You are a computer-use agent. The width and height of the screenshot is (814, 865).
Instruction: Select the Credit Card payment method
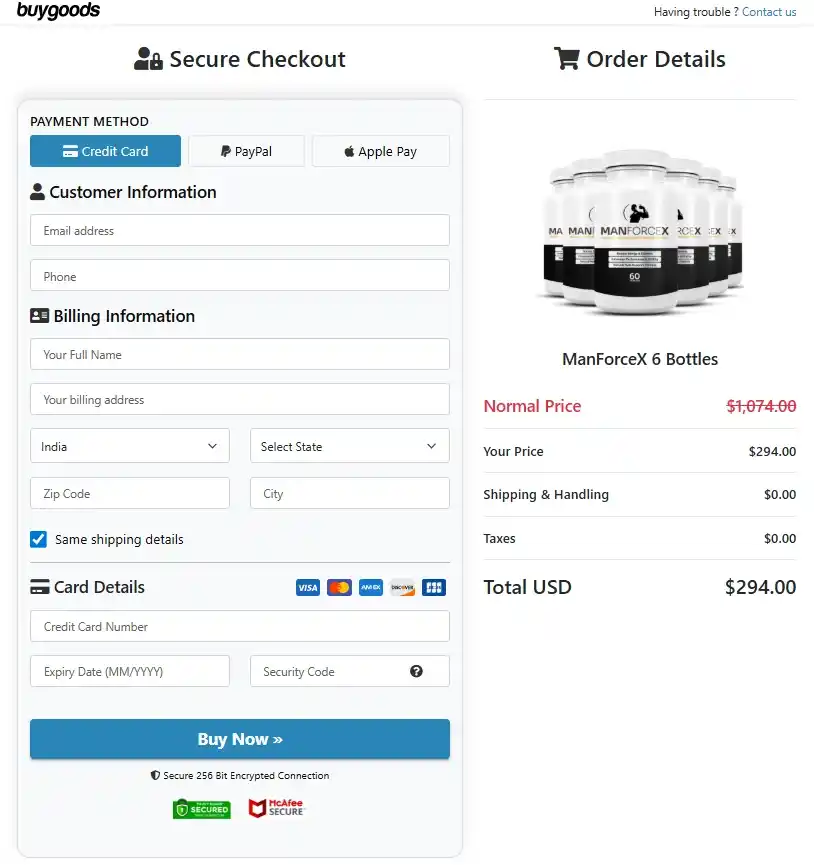pyautogui.click(x=105, y=150)
